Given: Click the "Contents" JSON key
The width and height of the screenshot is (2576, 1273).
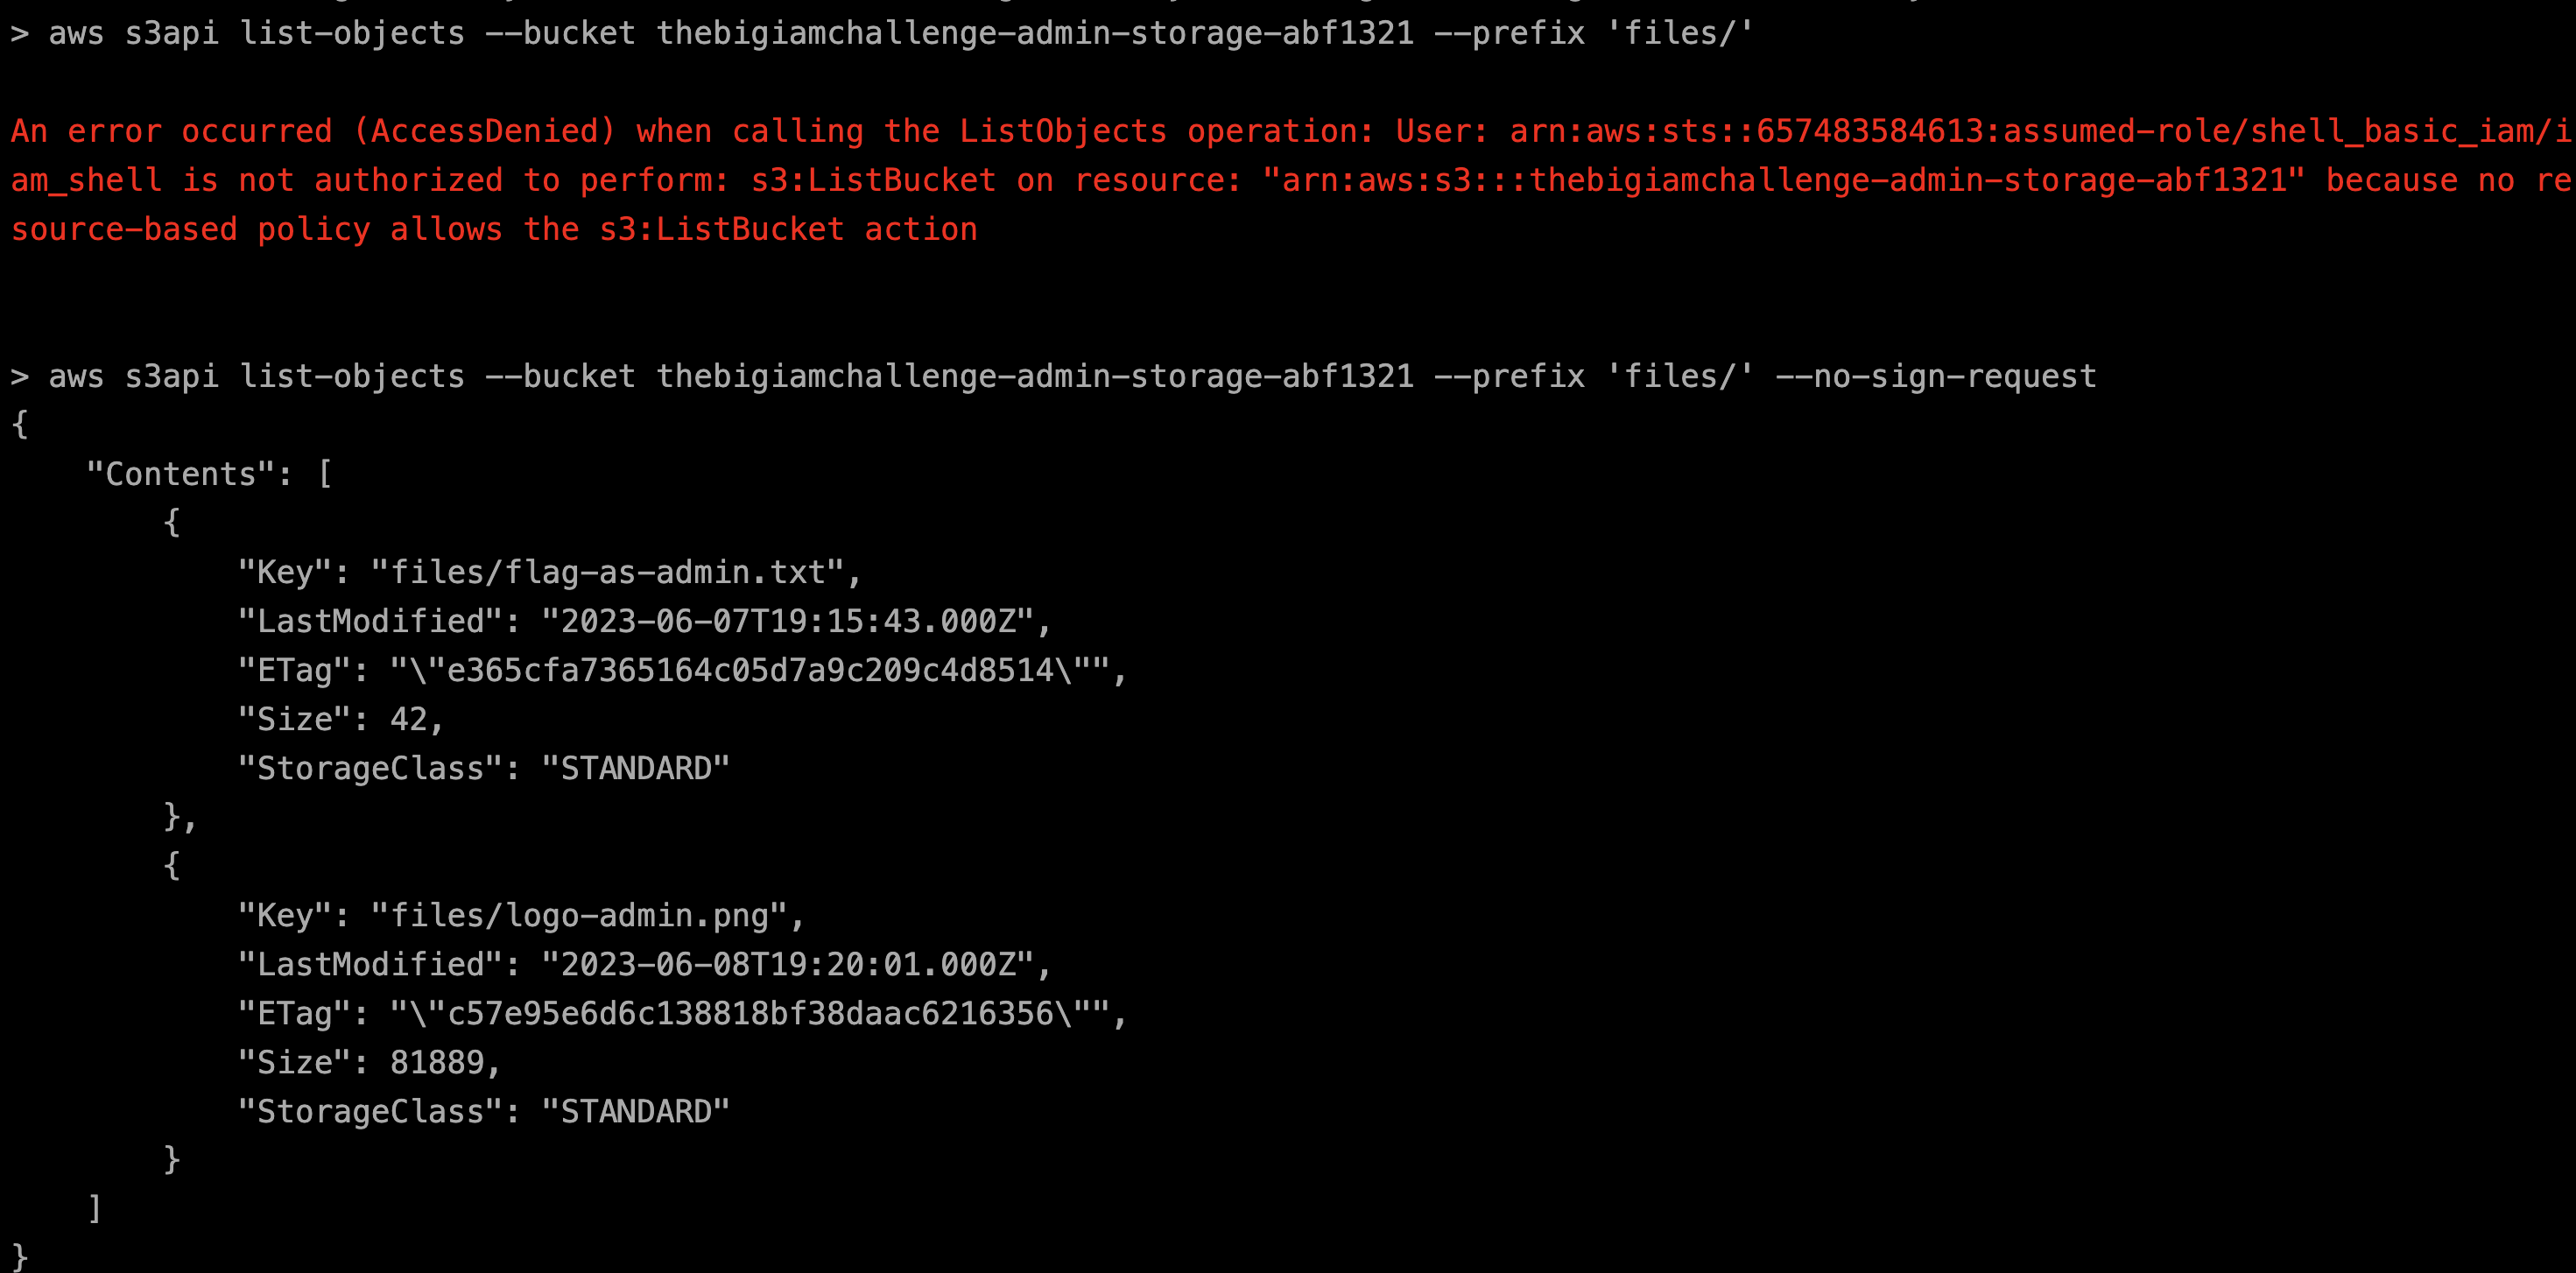Looking at the screenshot, I should 181,474.
